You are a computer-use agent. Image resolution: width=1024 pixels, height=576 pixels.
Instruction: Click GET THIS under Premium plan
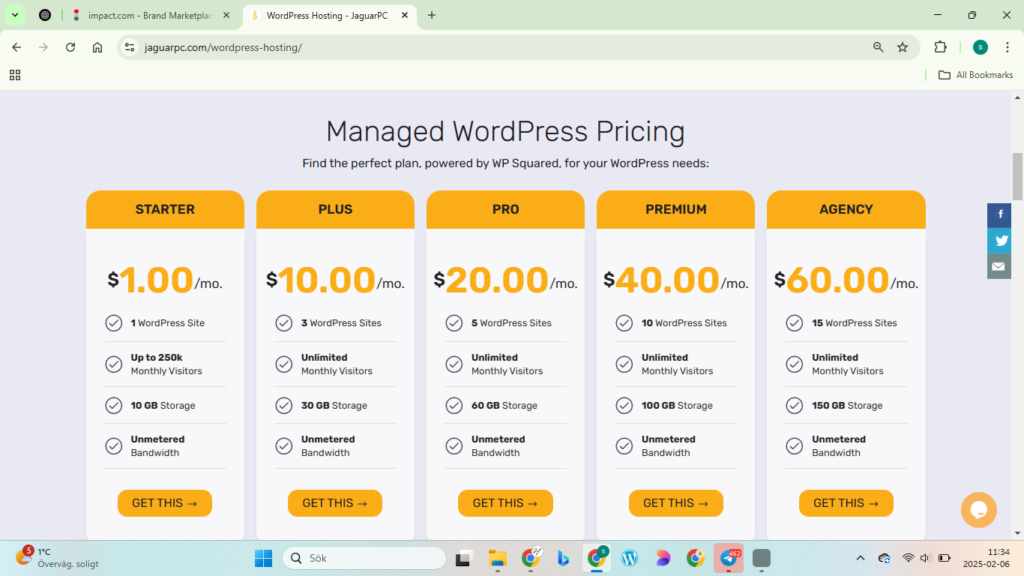click(x=676, y=503)
